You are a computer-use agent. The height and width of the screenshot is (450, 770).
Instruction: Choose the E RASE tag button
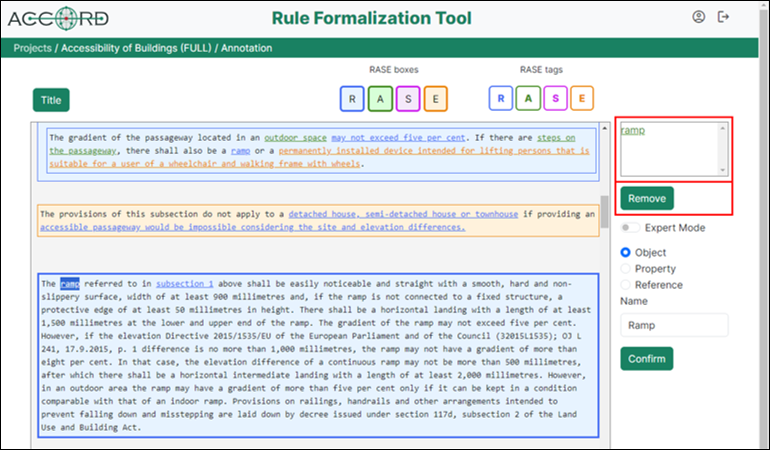click(582, 98)
